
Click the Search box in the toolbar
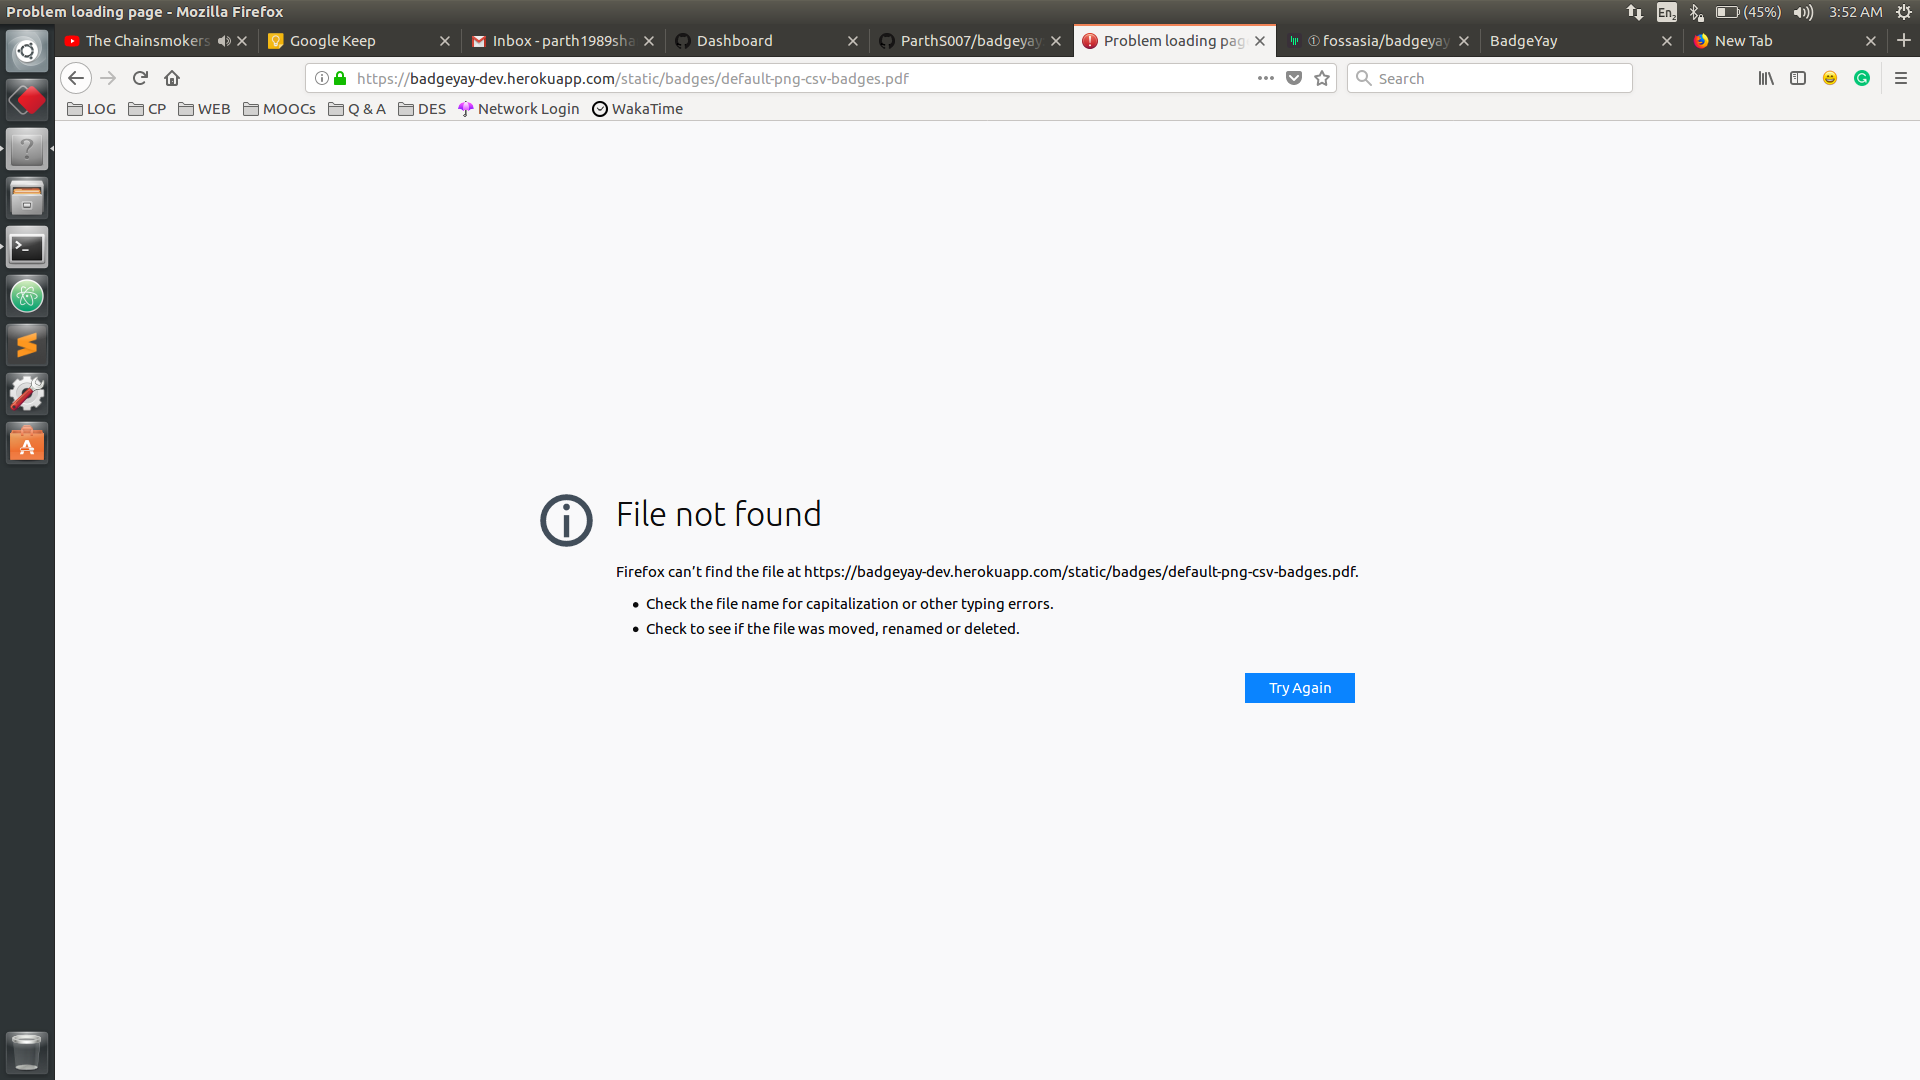click(x=1490, y=78)
